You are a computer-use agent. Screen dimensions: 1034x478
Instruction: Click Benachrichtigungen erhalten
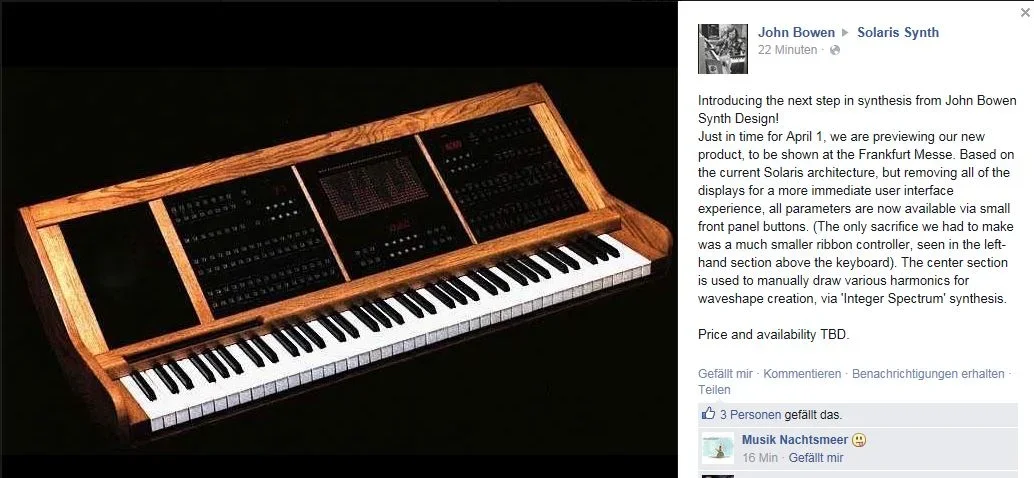point(928,374)
